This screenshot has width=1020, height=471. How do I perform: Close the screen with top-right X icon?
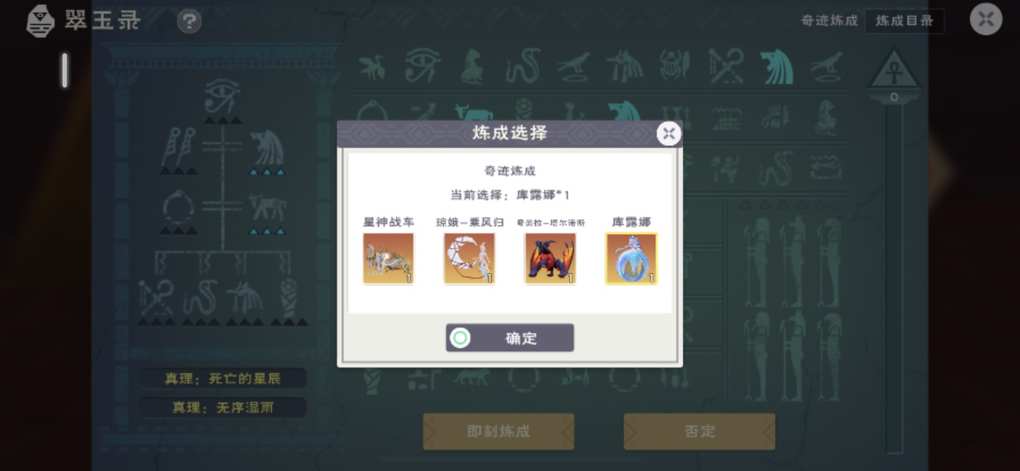click(986, 20)
